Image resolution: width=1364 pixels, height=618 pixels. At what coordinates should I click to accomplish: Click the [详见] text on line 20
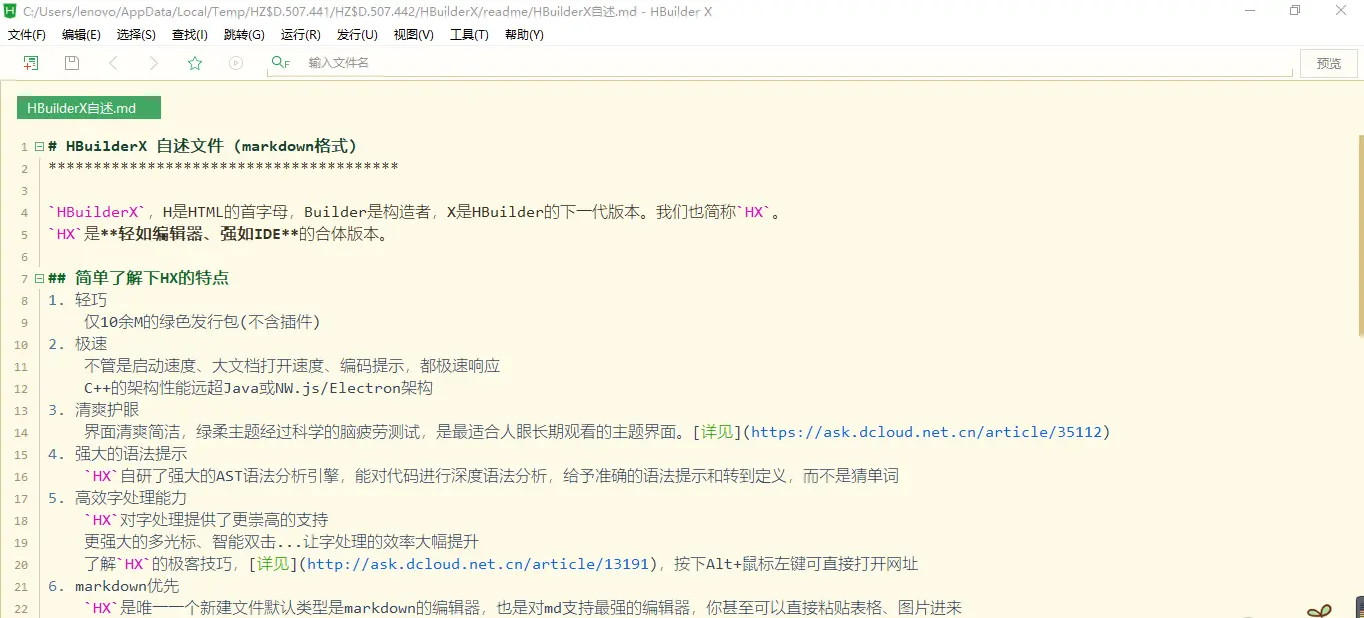(x=273, y=564)
